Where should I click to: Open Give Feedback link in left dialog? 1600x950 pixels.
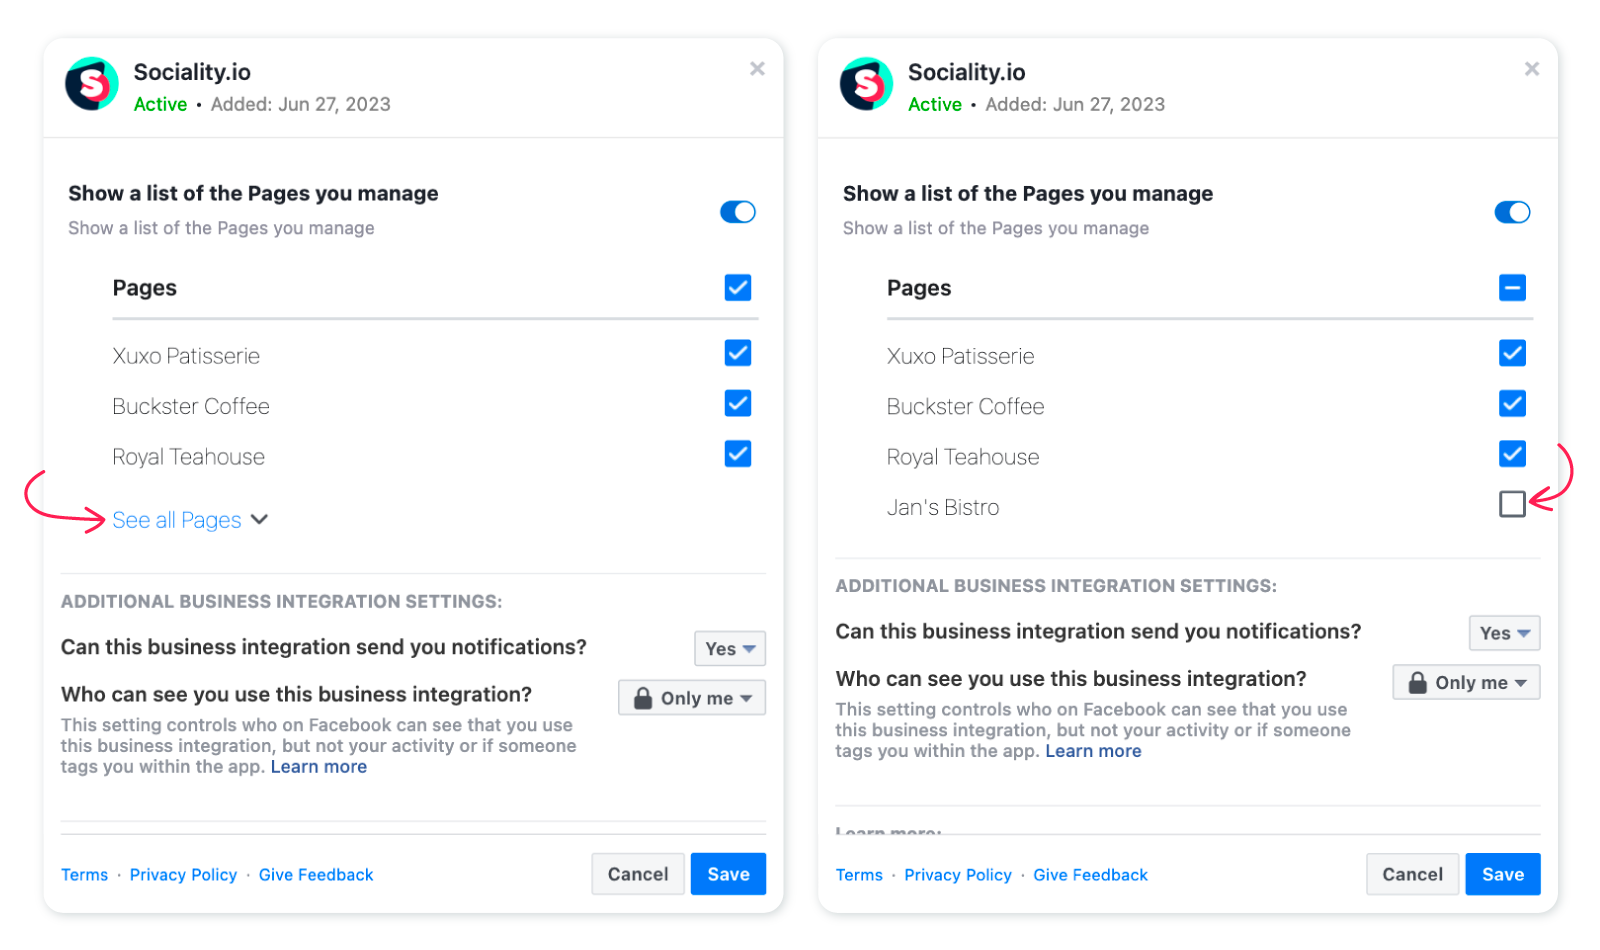(316, 875)
